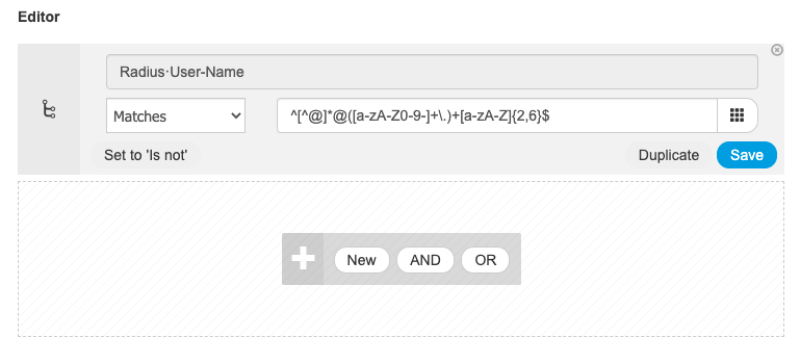Screen dimensions: 800x364
Task: Click the condition hierarchy icon on left
Action: [48, 109]
